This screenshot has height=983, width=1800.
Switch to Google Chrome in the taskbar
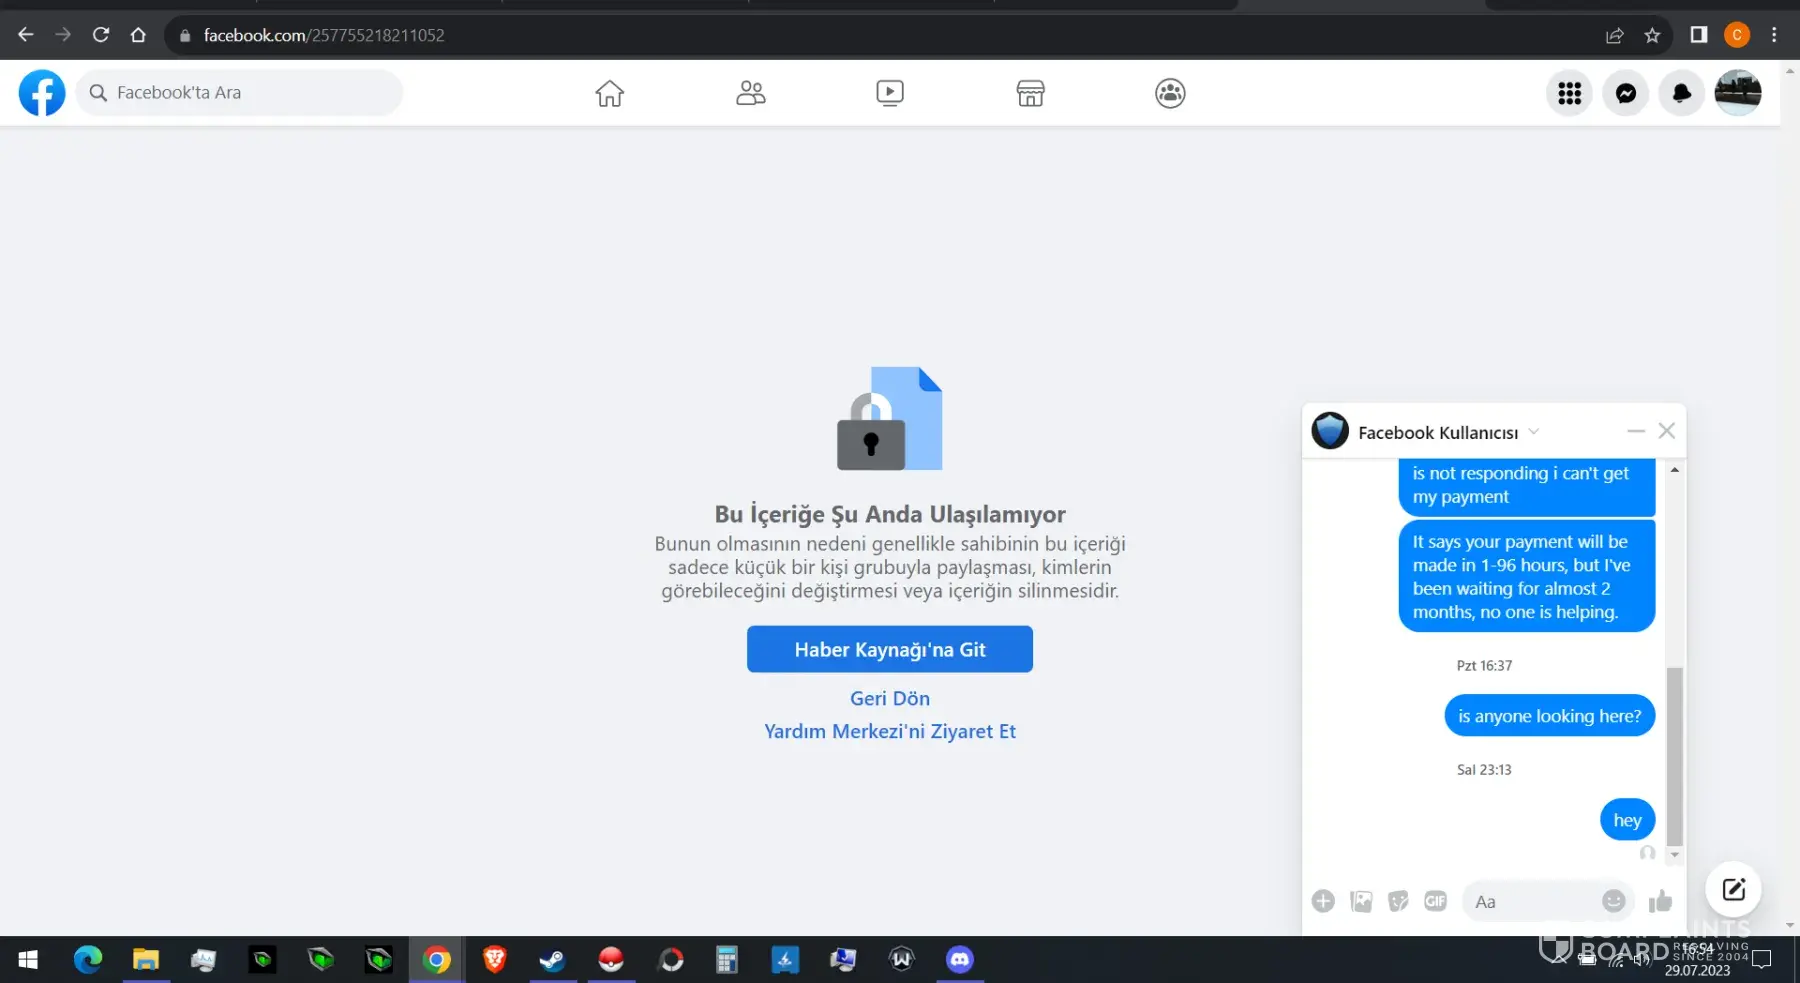tap(436, 960)
